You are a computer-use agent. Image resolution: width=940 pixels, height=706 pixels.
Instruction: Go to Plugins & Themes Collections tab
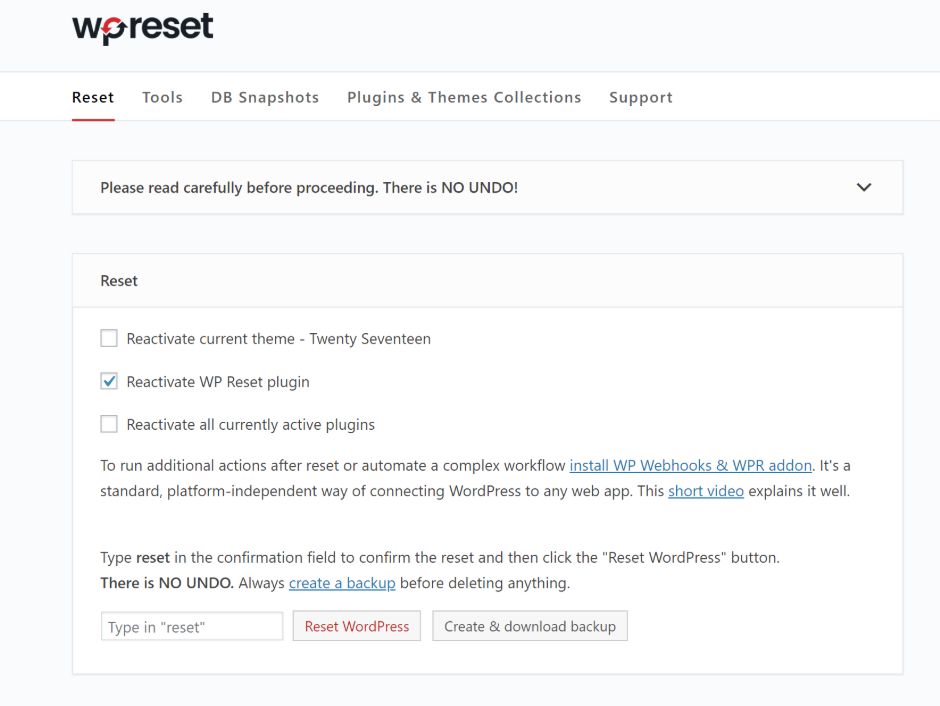pos(464,97)
